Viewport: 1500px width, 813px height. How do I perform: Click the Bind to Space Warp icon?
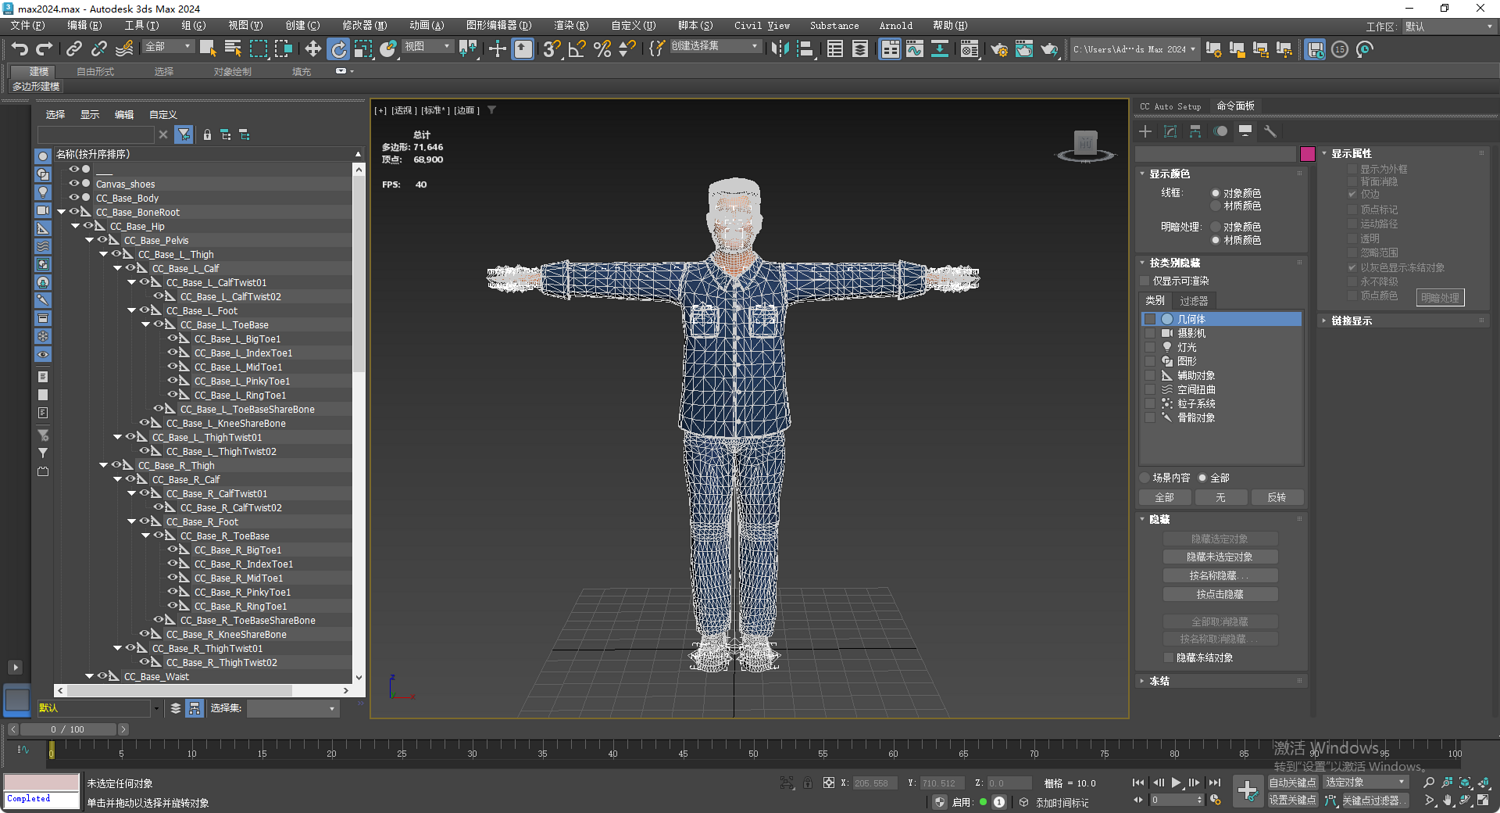pyautogui.click(x=124, y=48)
